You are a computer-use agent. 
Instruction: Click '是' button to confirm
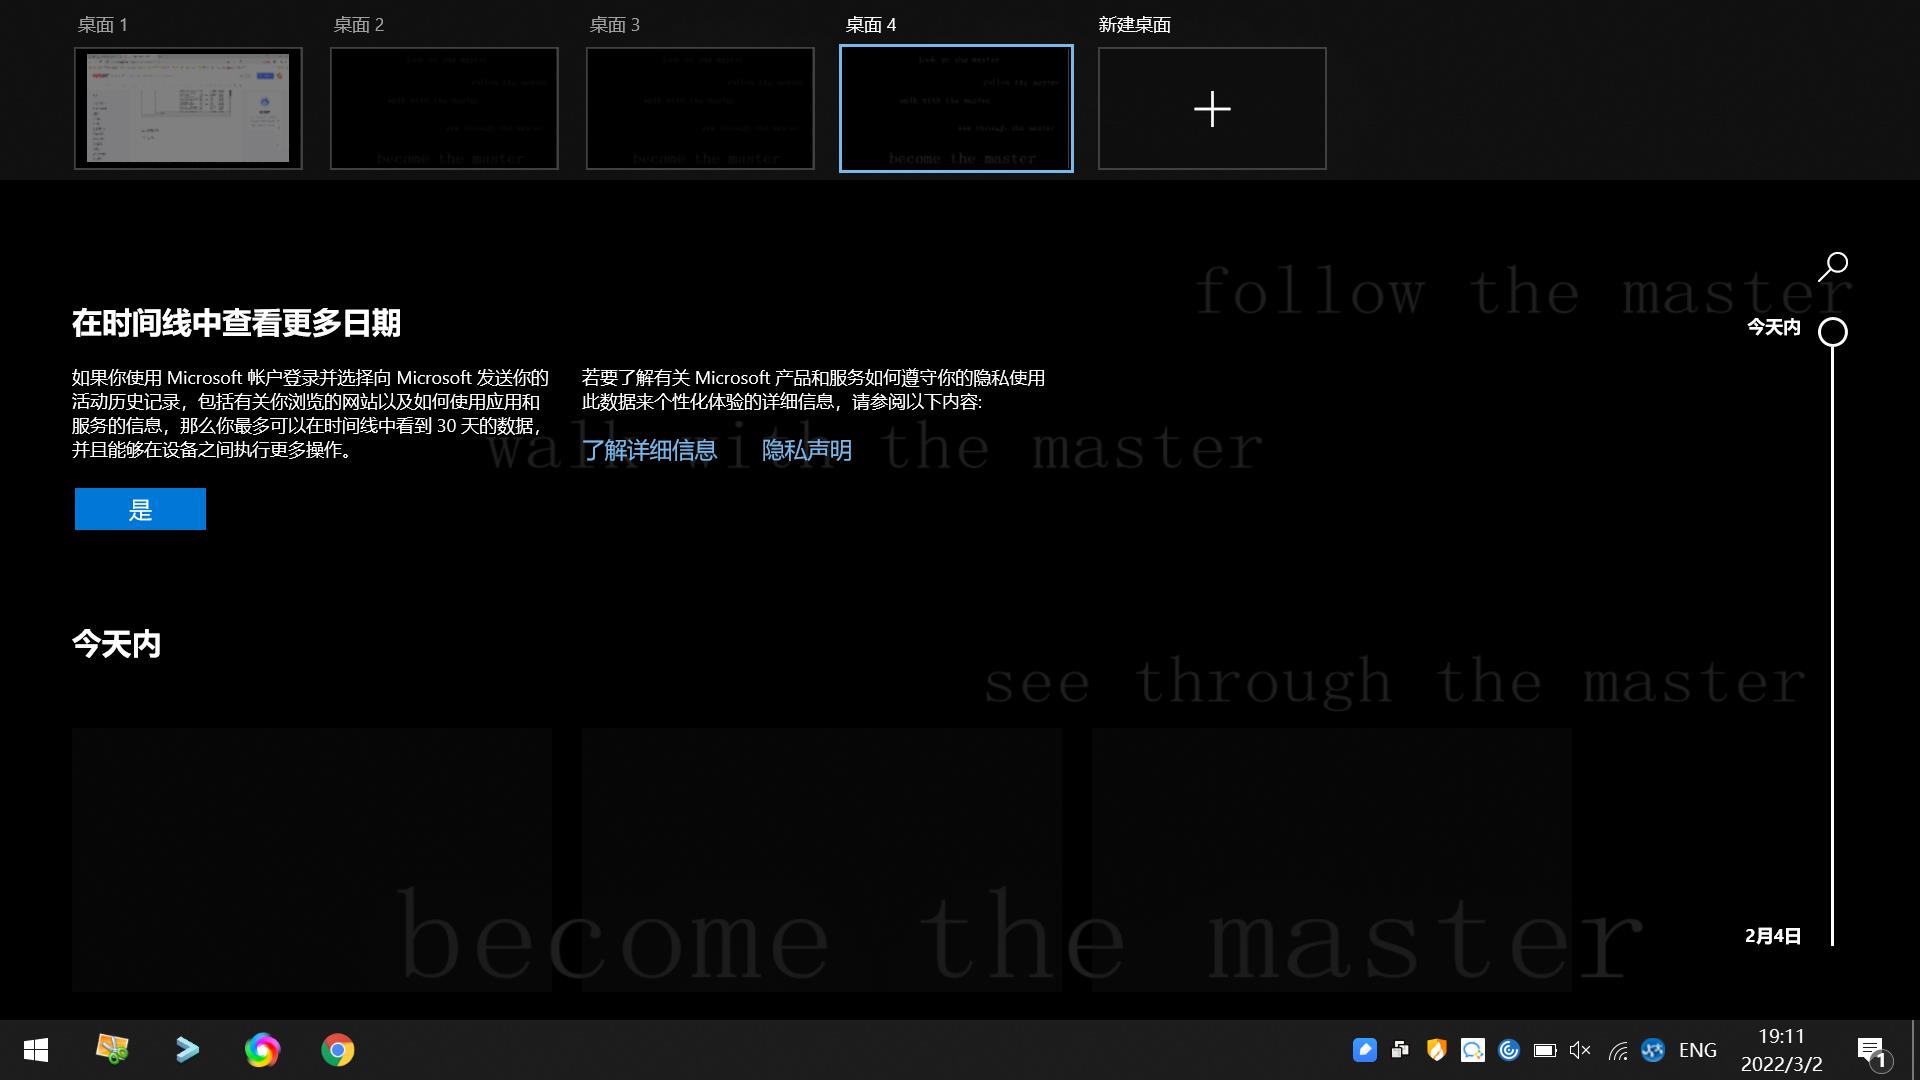tap(140, 509)
